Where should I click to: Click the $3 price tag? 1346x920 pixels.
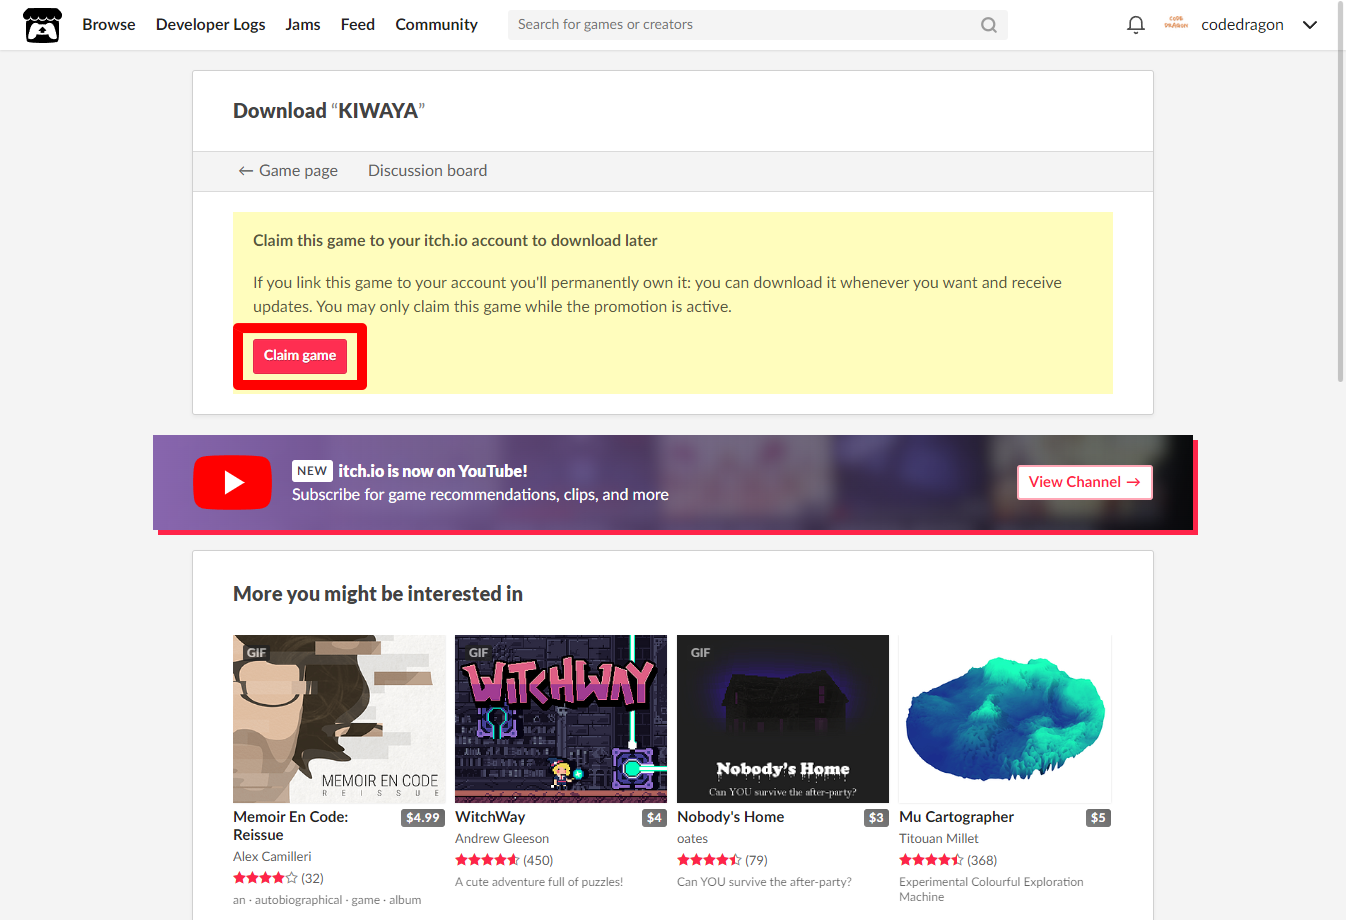click(876, 818)
